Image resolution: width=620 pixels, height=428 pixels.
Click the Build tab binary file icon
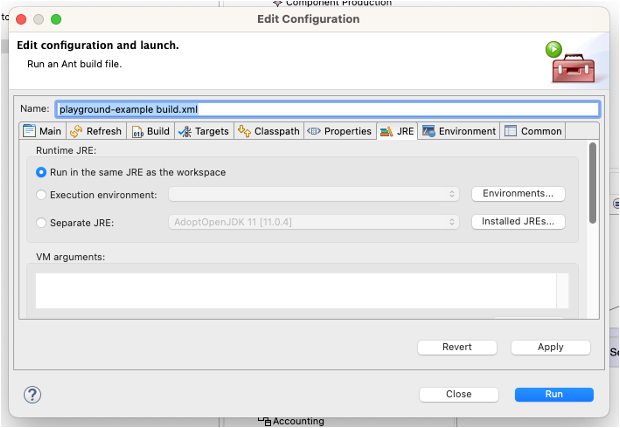click(x=137, y=132)
